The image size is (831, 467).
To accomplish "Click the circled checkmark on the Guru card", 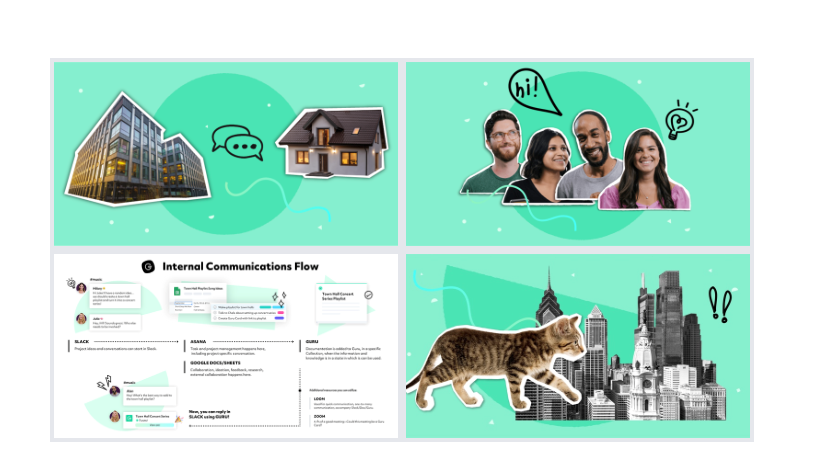I will [x=368, y=295].
